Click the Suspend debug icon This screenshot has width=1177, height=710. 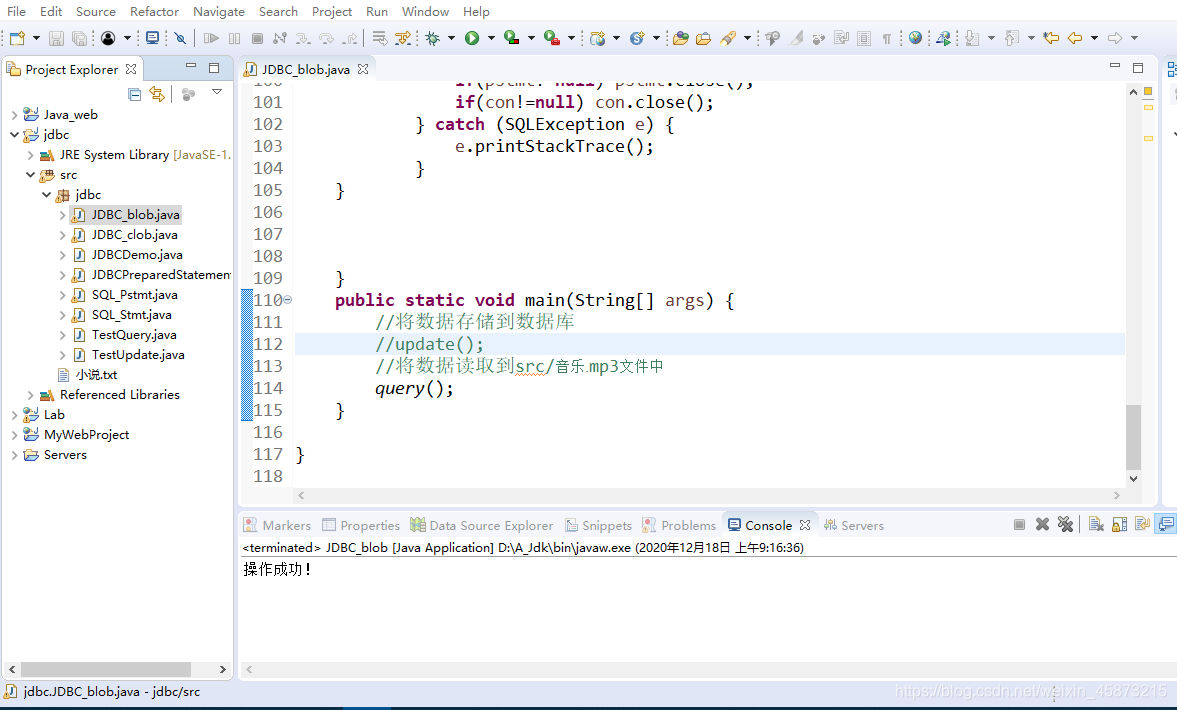click(234, 38)
